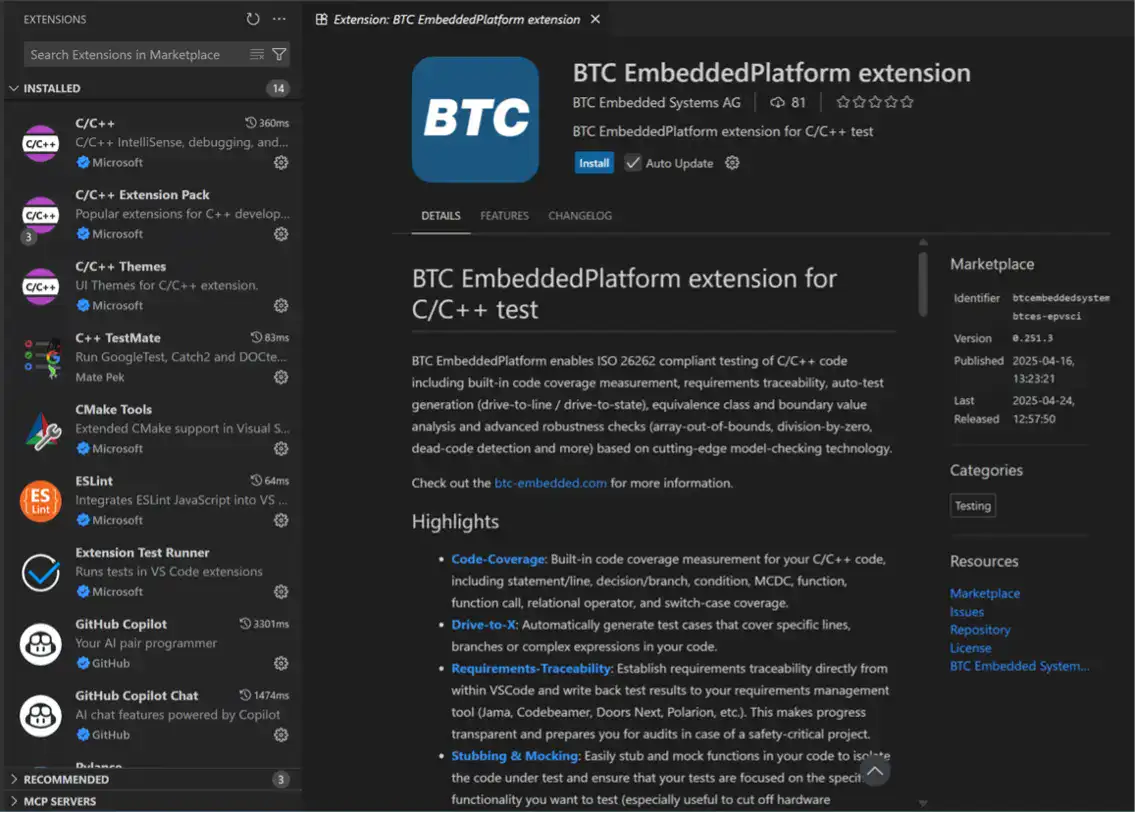Click the gear icon beside Auto Update
The image size is (1139, 815).
pos(732,163)
